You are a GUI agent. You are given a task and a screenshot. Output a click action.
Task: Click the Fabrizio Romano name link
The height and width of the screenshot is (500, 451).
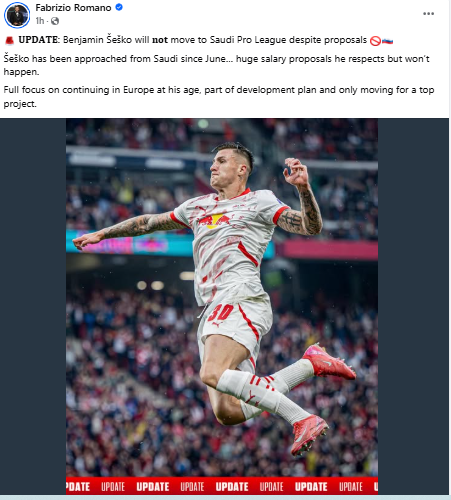pyautogui.click(x=73, y=8)
